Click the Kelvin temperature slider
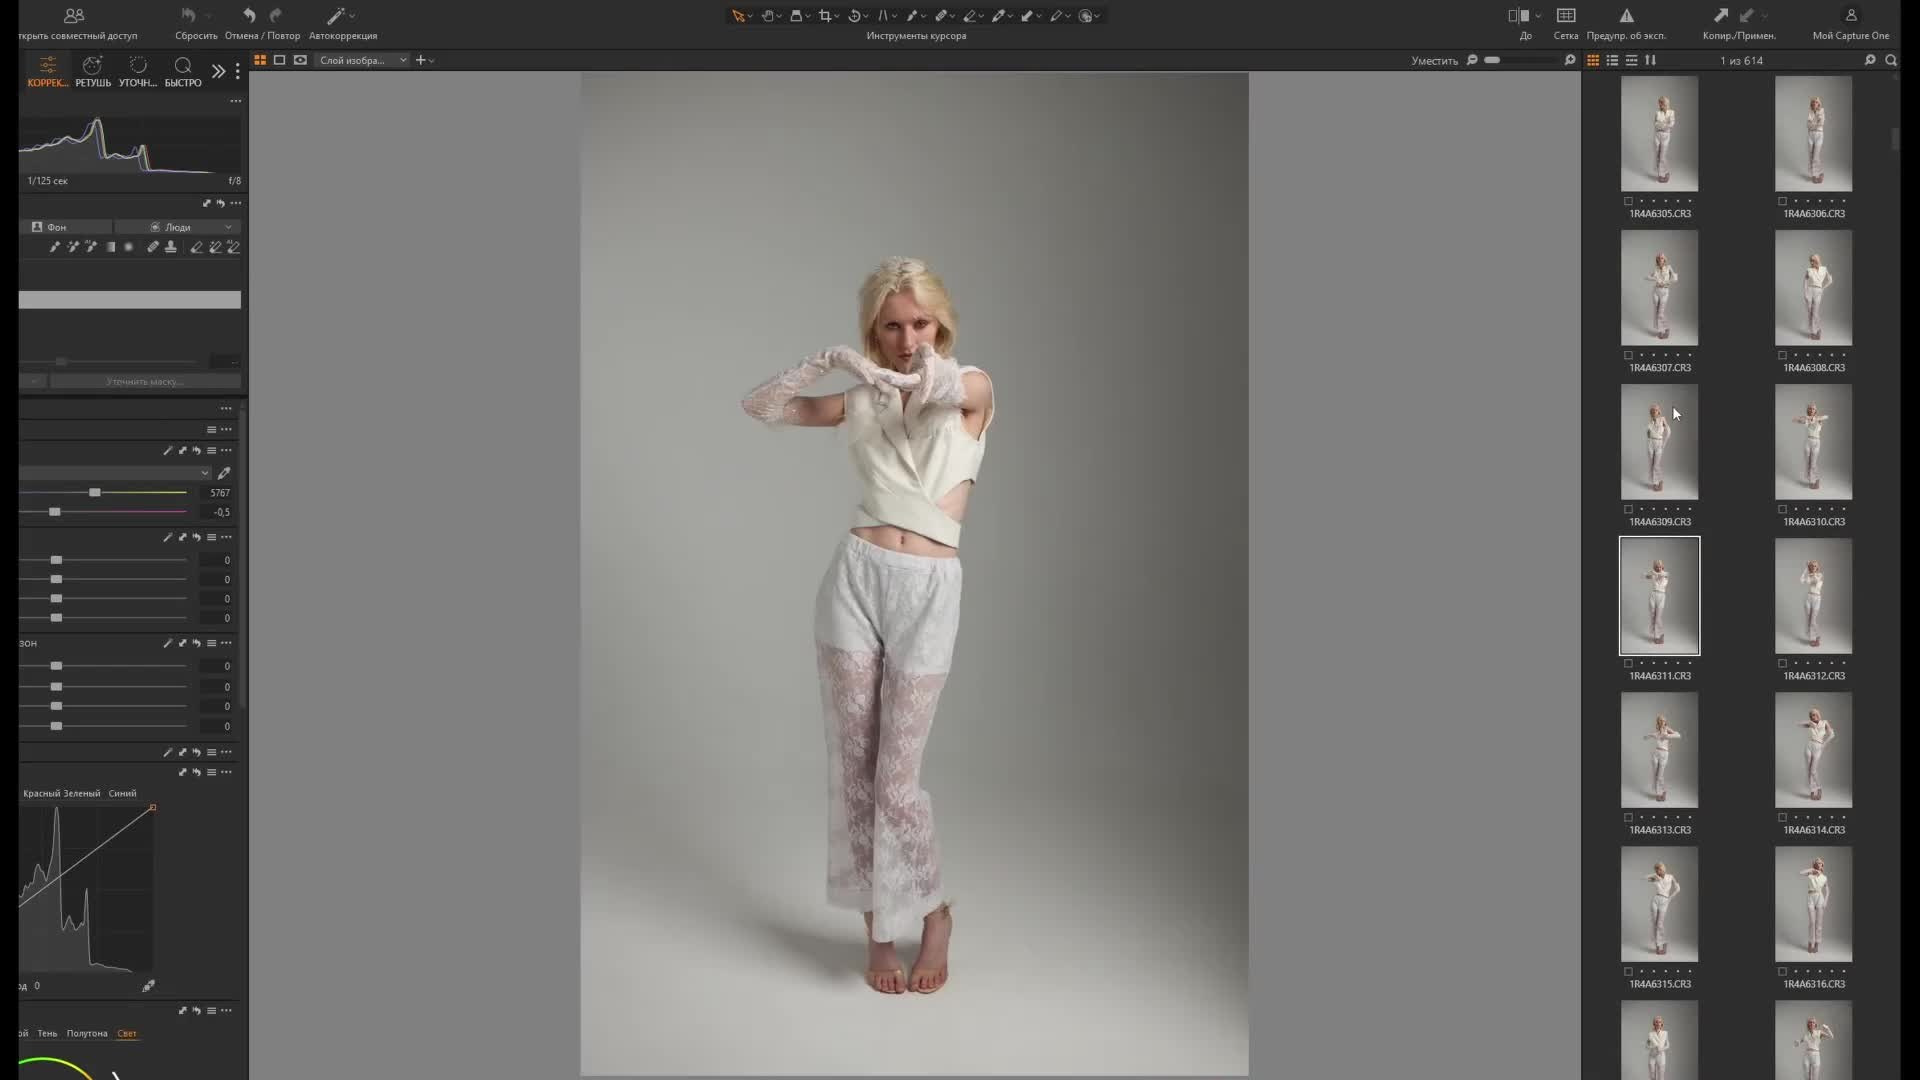The image size is (1920, 1080). coord(95,493)
